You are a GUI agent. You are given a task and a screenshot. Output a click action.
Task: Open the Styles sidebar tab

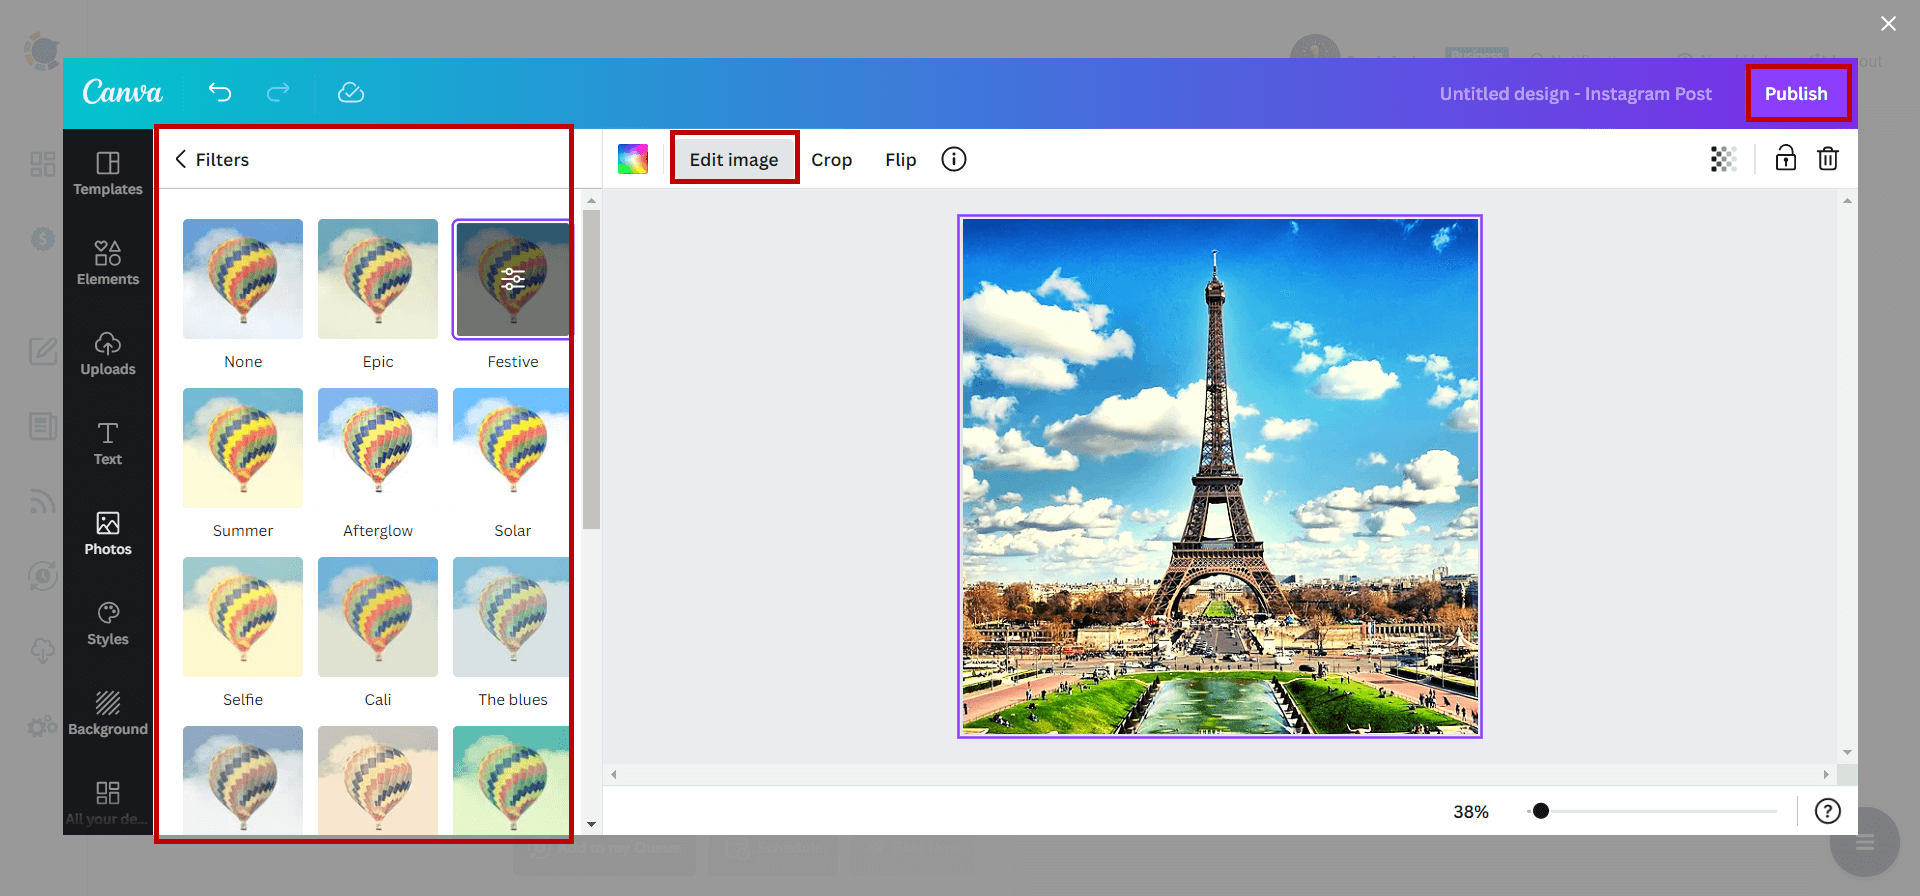click(108, 623)
